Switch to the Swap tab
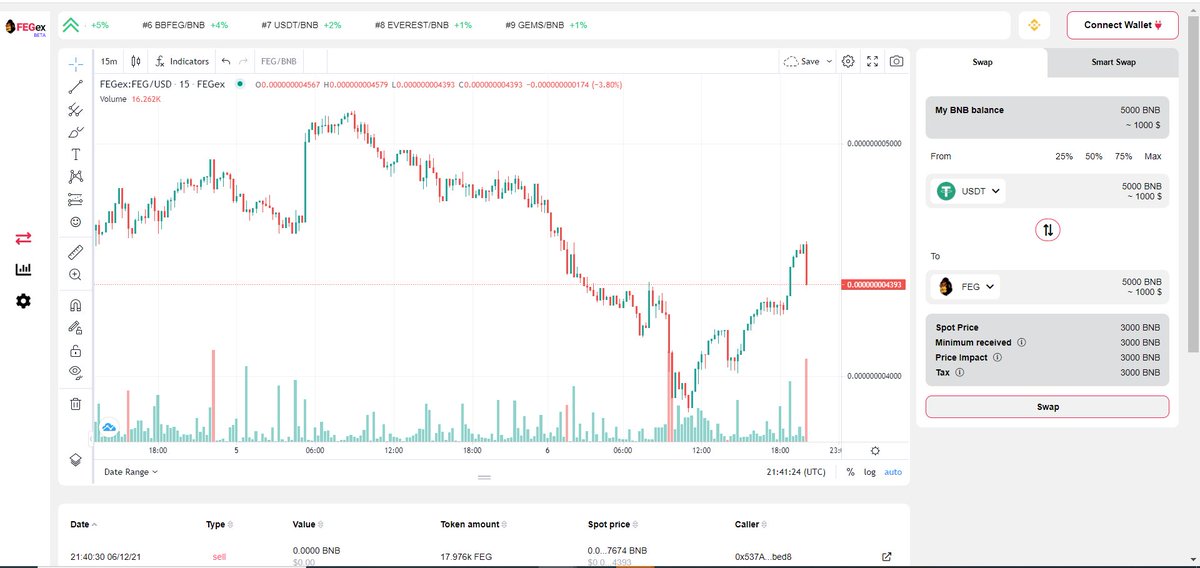This screenshot has height=568, width=1200. [x=982, y=62]
